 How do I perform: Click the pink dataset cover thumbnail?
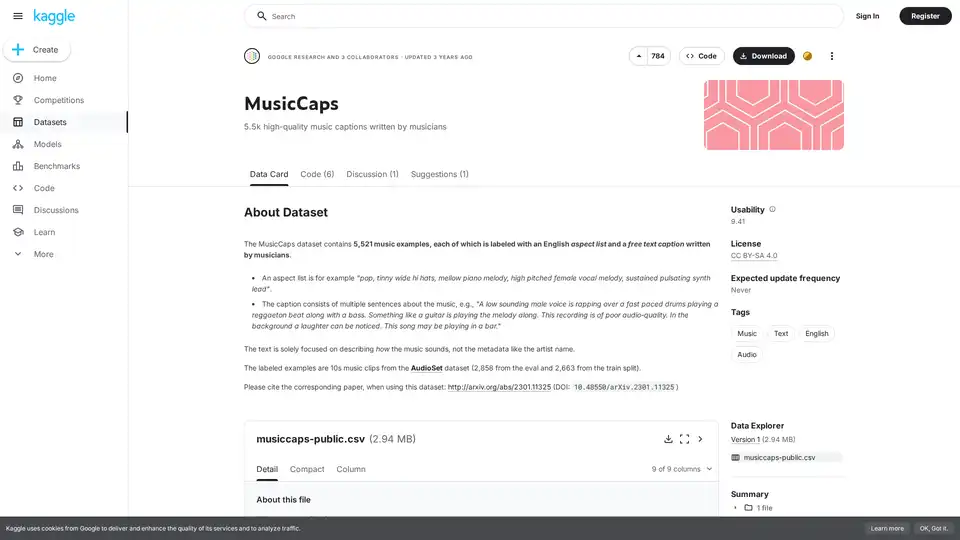(773, 115)
